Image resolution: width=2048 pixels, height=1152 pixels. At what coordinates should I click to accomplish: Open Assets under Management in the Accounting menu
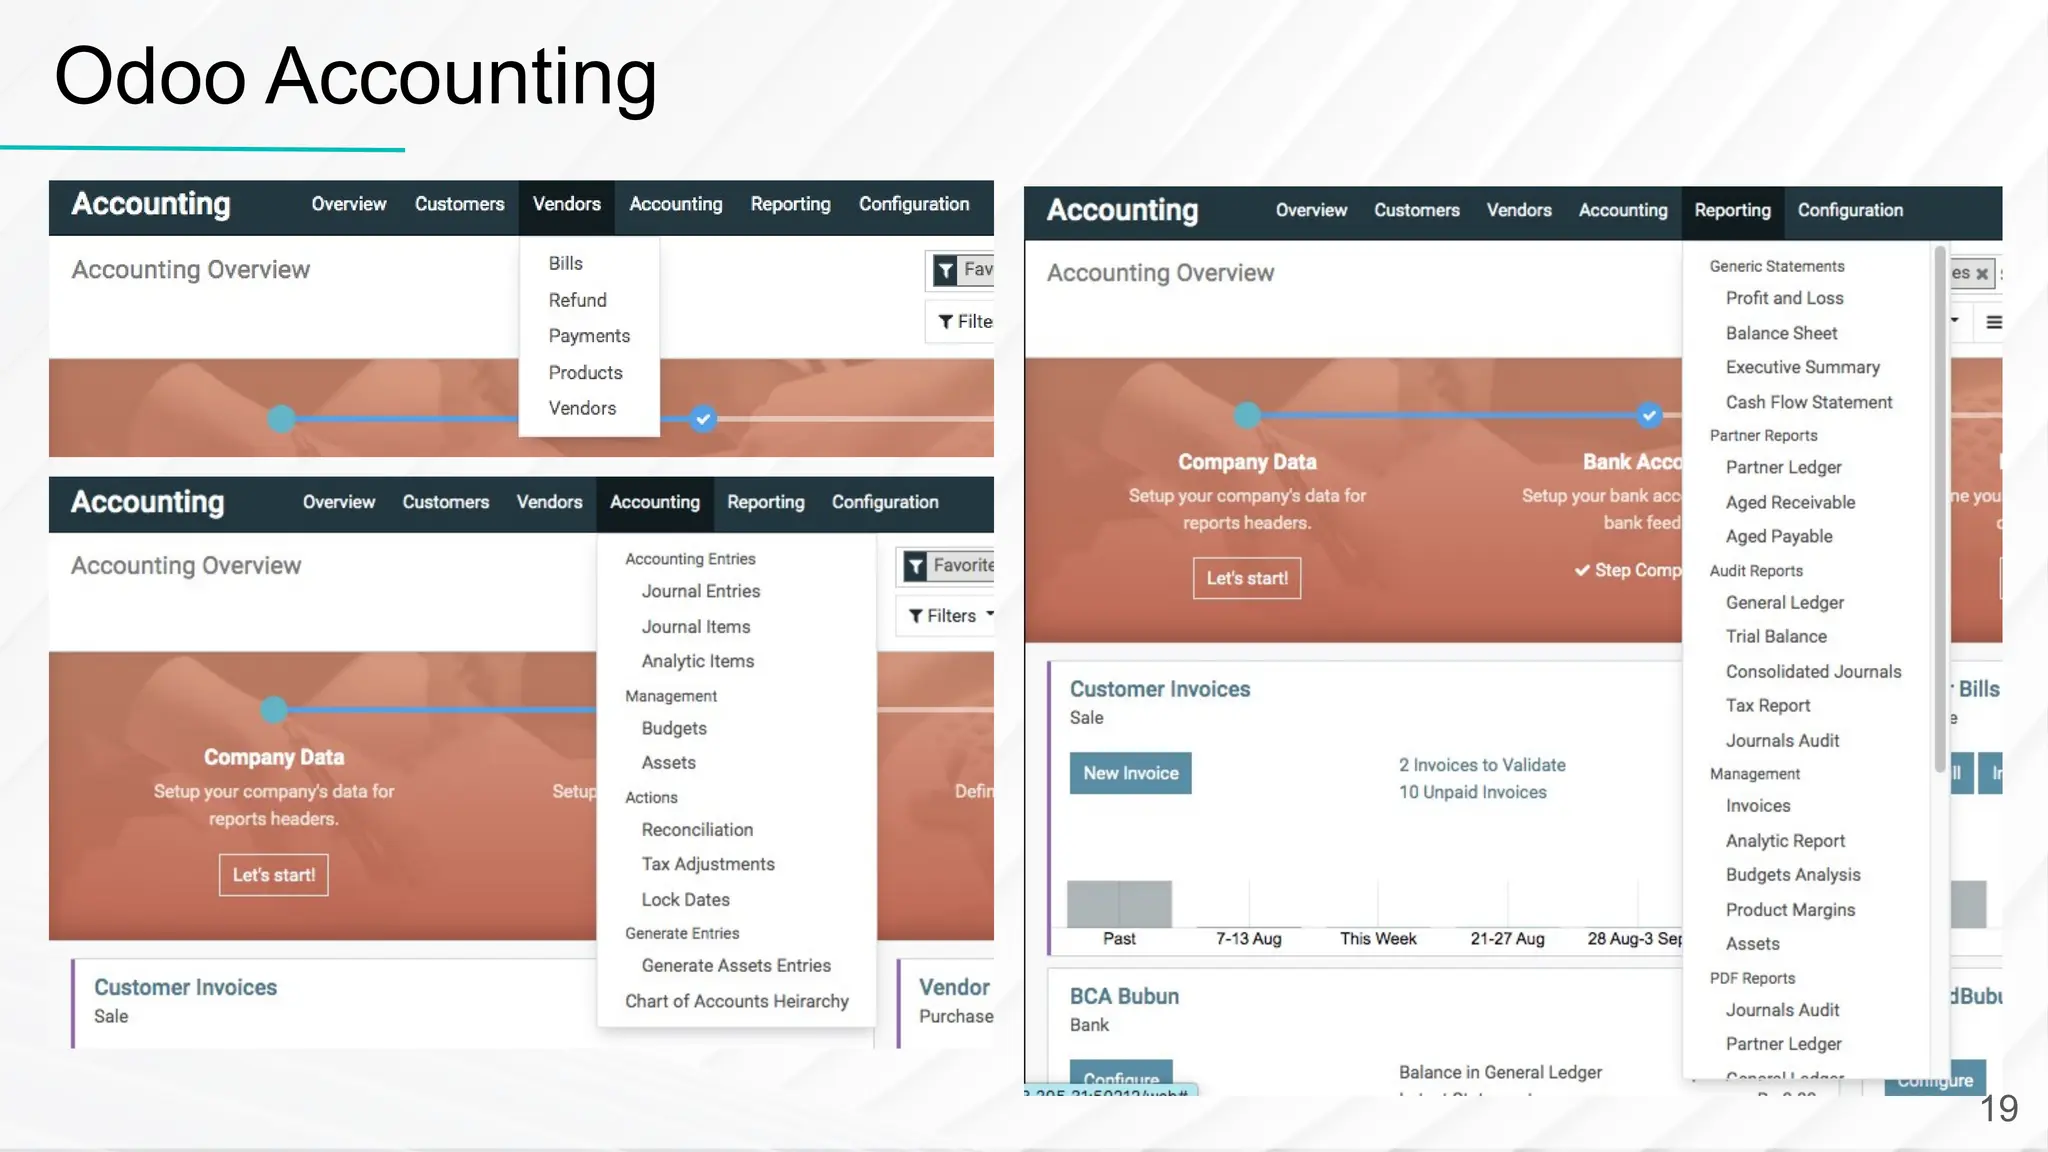tap(668, 762)
